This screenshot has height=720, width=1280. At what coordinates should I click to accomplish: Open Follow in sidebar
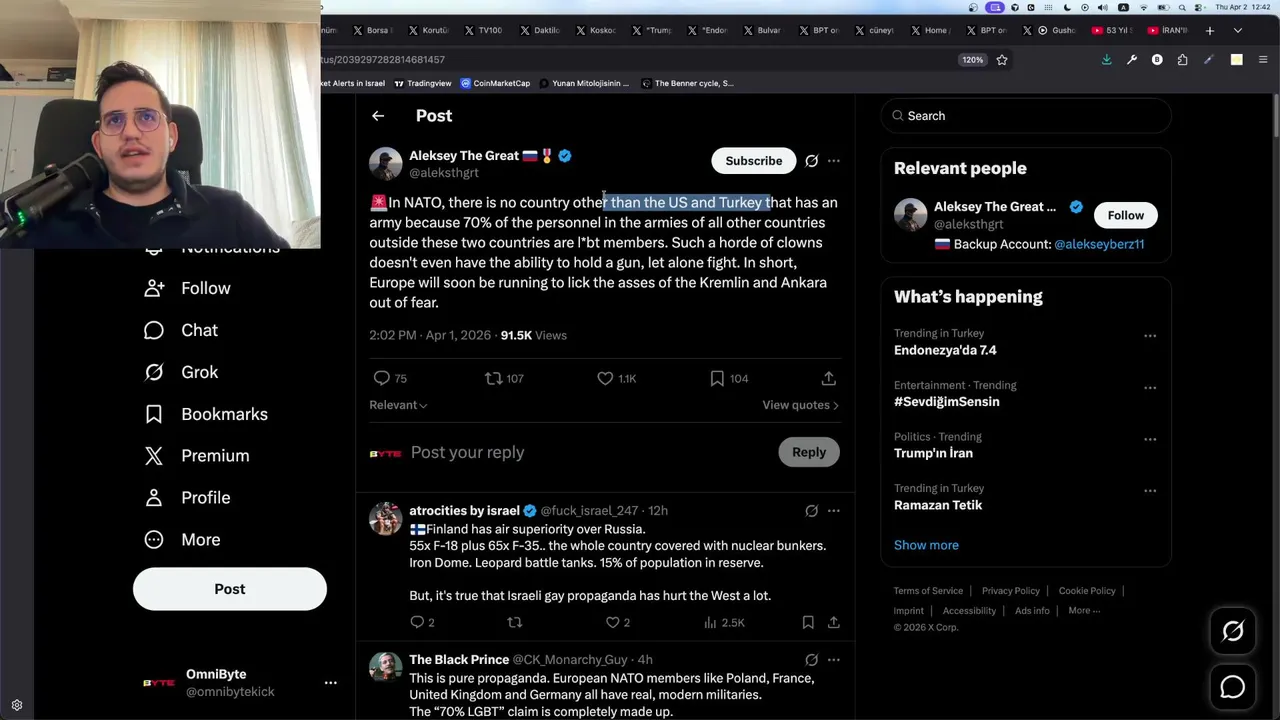188,288
